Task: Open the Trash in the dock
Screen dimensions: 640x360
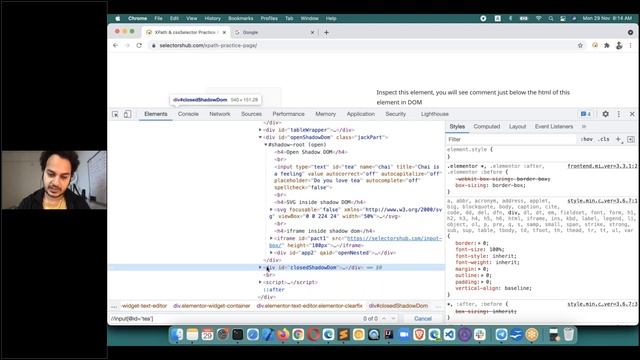Action: [569, 335]
